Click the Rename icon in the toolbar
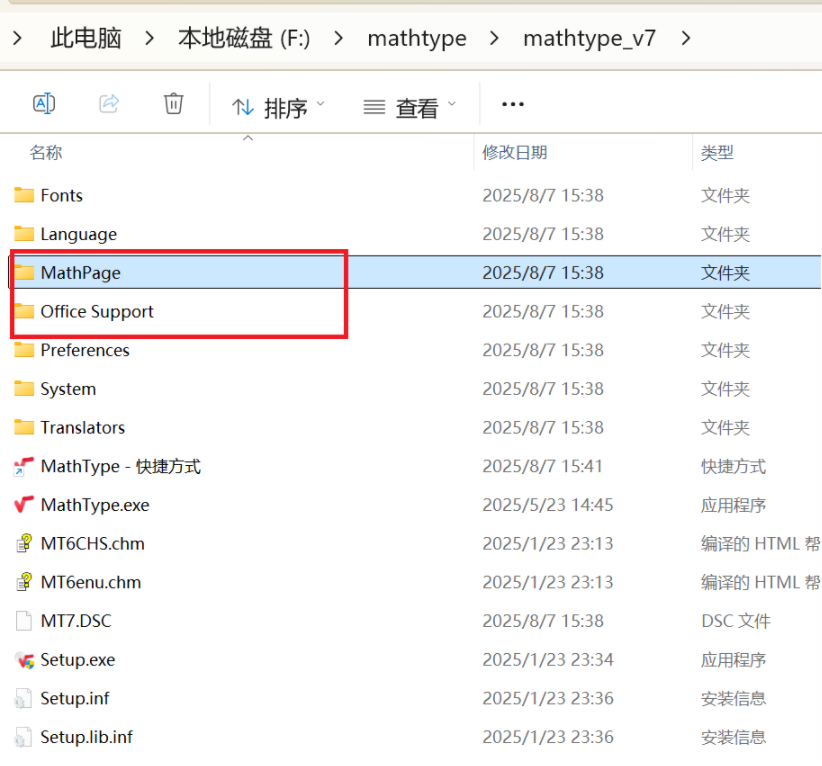822x766 pixels. [x=43, y=103]
